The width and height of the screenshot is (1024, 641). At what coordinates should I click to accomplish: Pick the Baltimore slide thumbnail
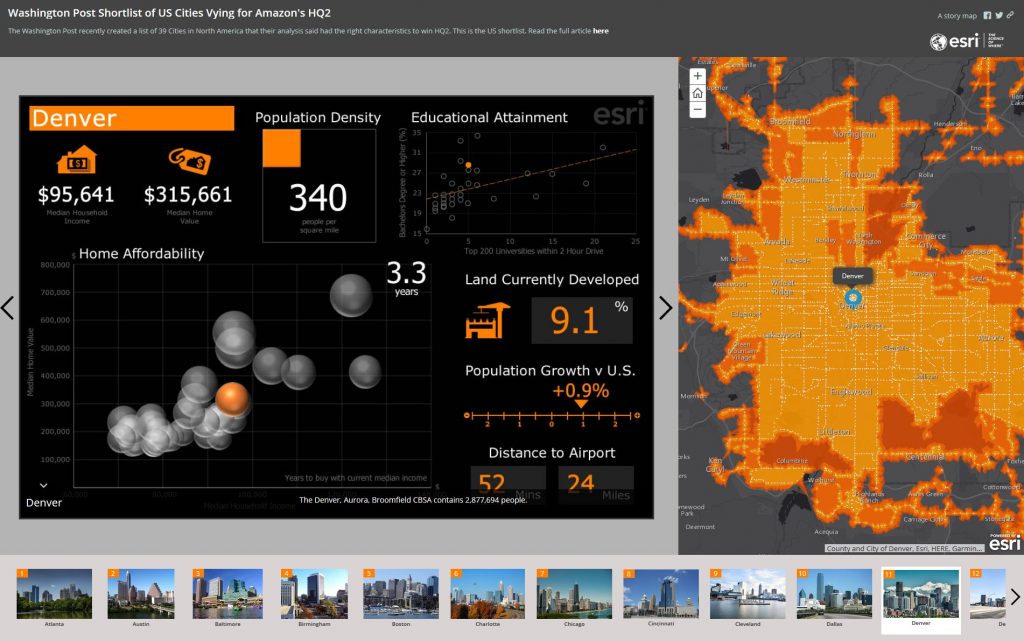click(227, 594)
